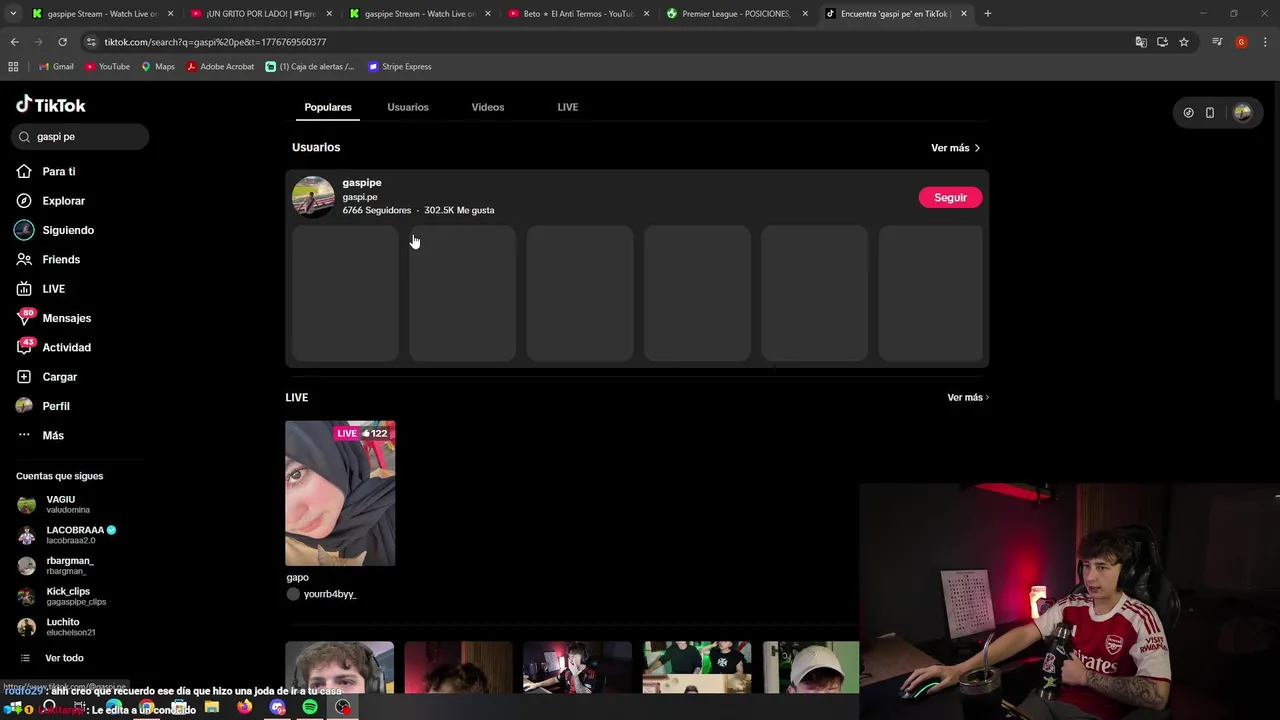Open File Explorer from the taskbar
Screen dimensions: 1280x720
pos(211,707)
